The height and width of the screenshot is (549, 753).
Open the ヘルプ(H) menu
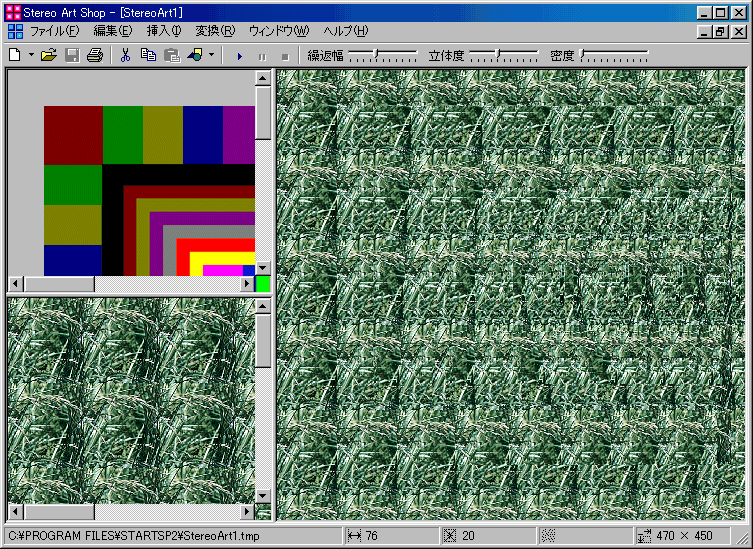(345, 31)
